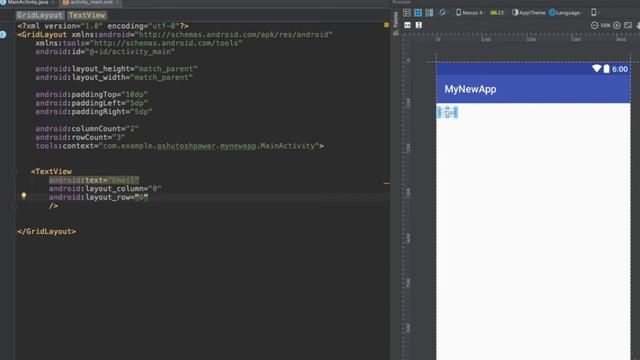Click the related class gutter icon beside GridLayout
This screenshot has width=640, height=360.
point(3,35)
